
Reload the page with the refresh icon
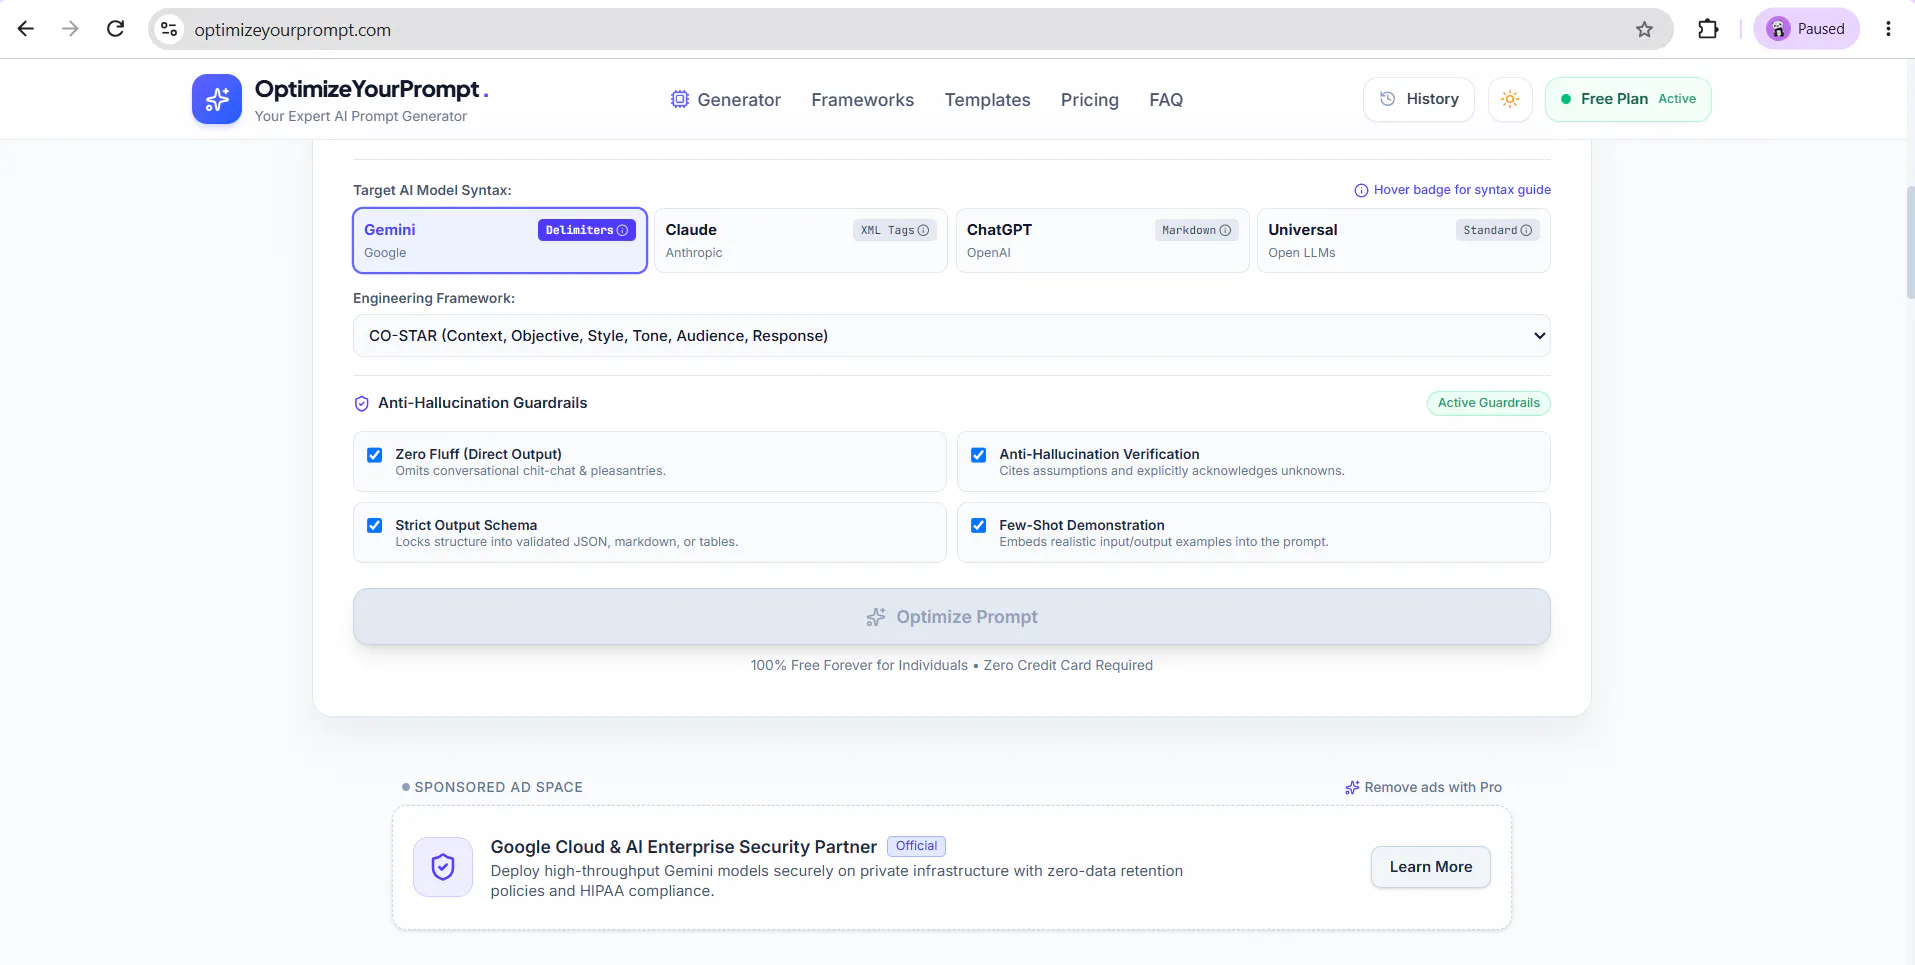coord(116,29)
